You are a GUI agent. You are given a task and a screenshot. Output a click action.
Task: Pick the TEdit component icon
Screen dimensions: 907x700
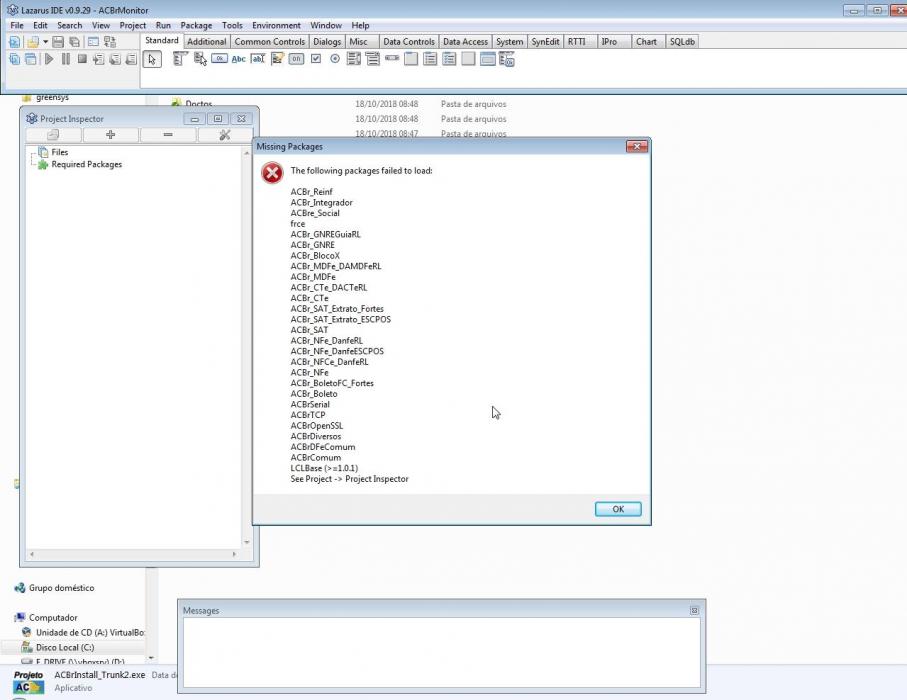257,59
